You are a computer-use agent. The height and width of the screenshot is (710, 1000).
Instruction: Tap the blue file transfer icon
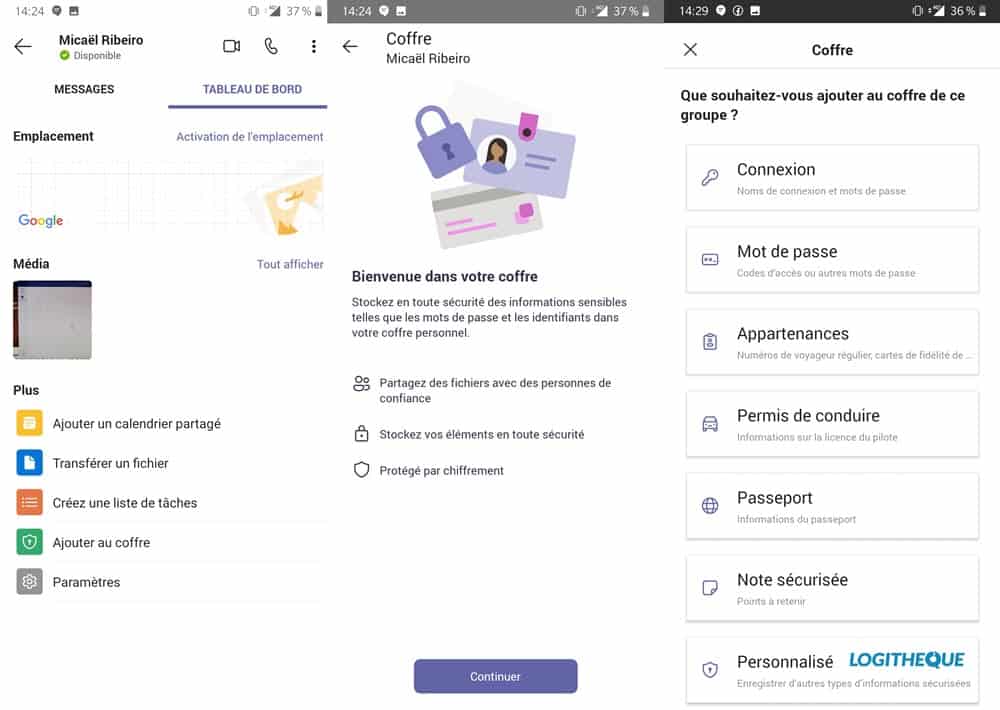point(30,463)
